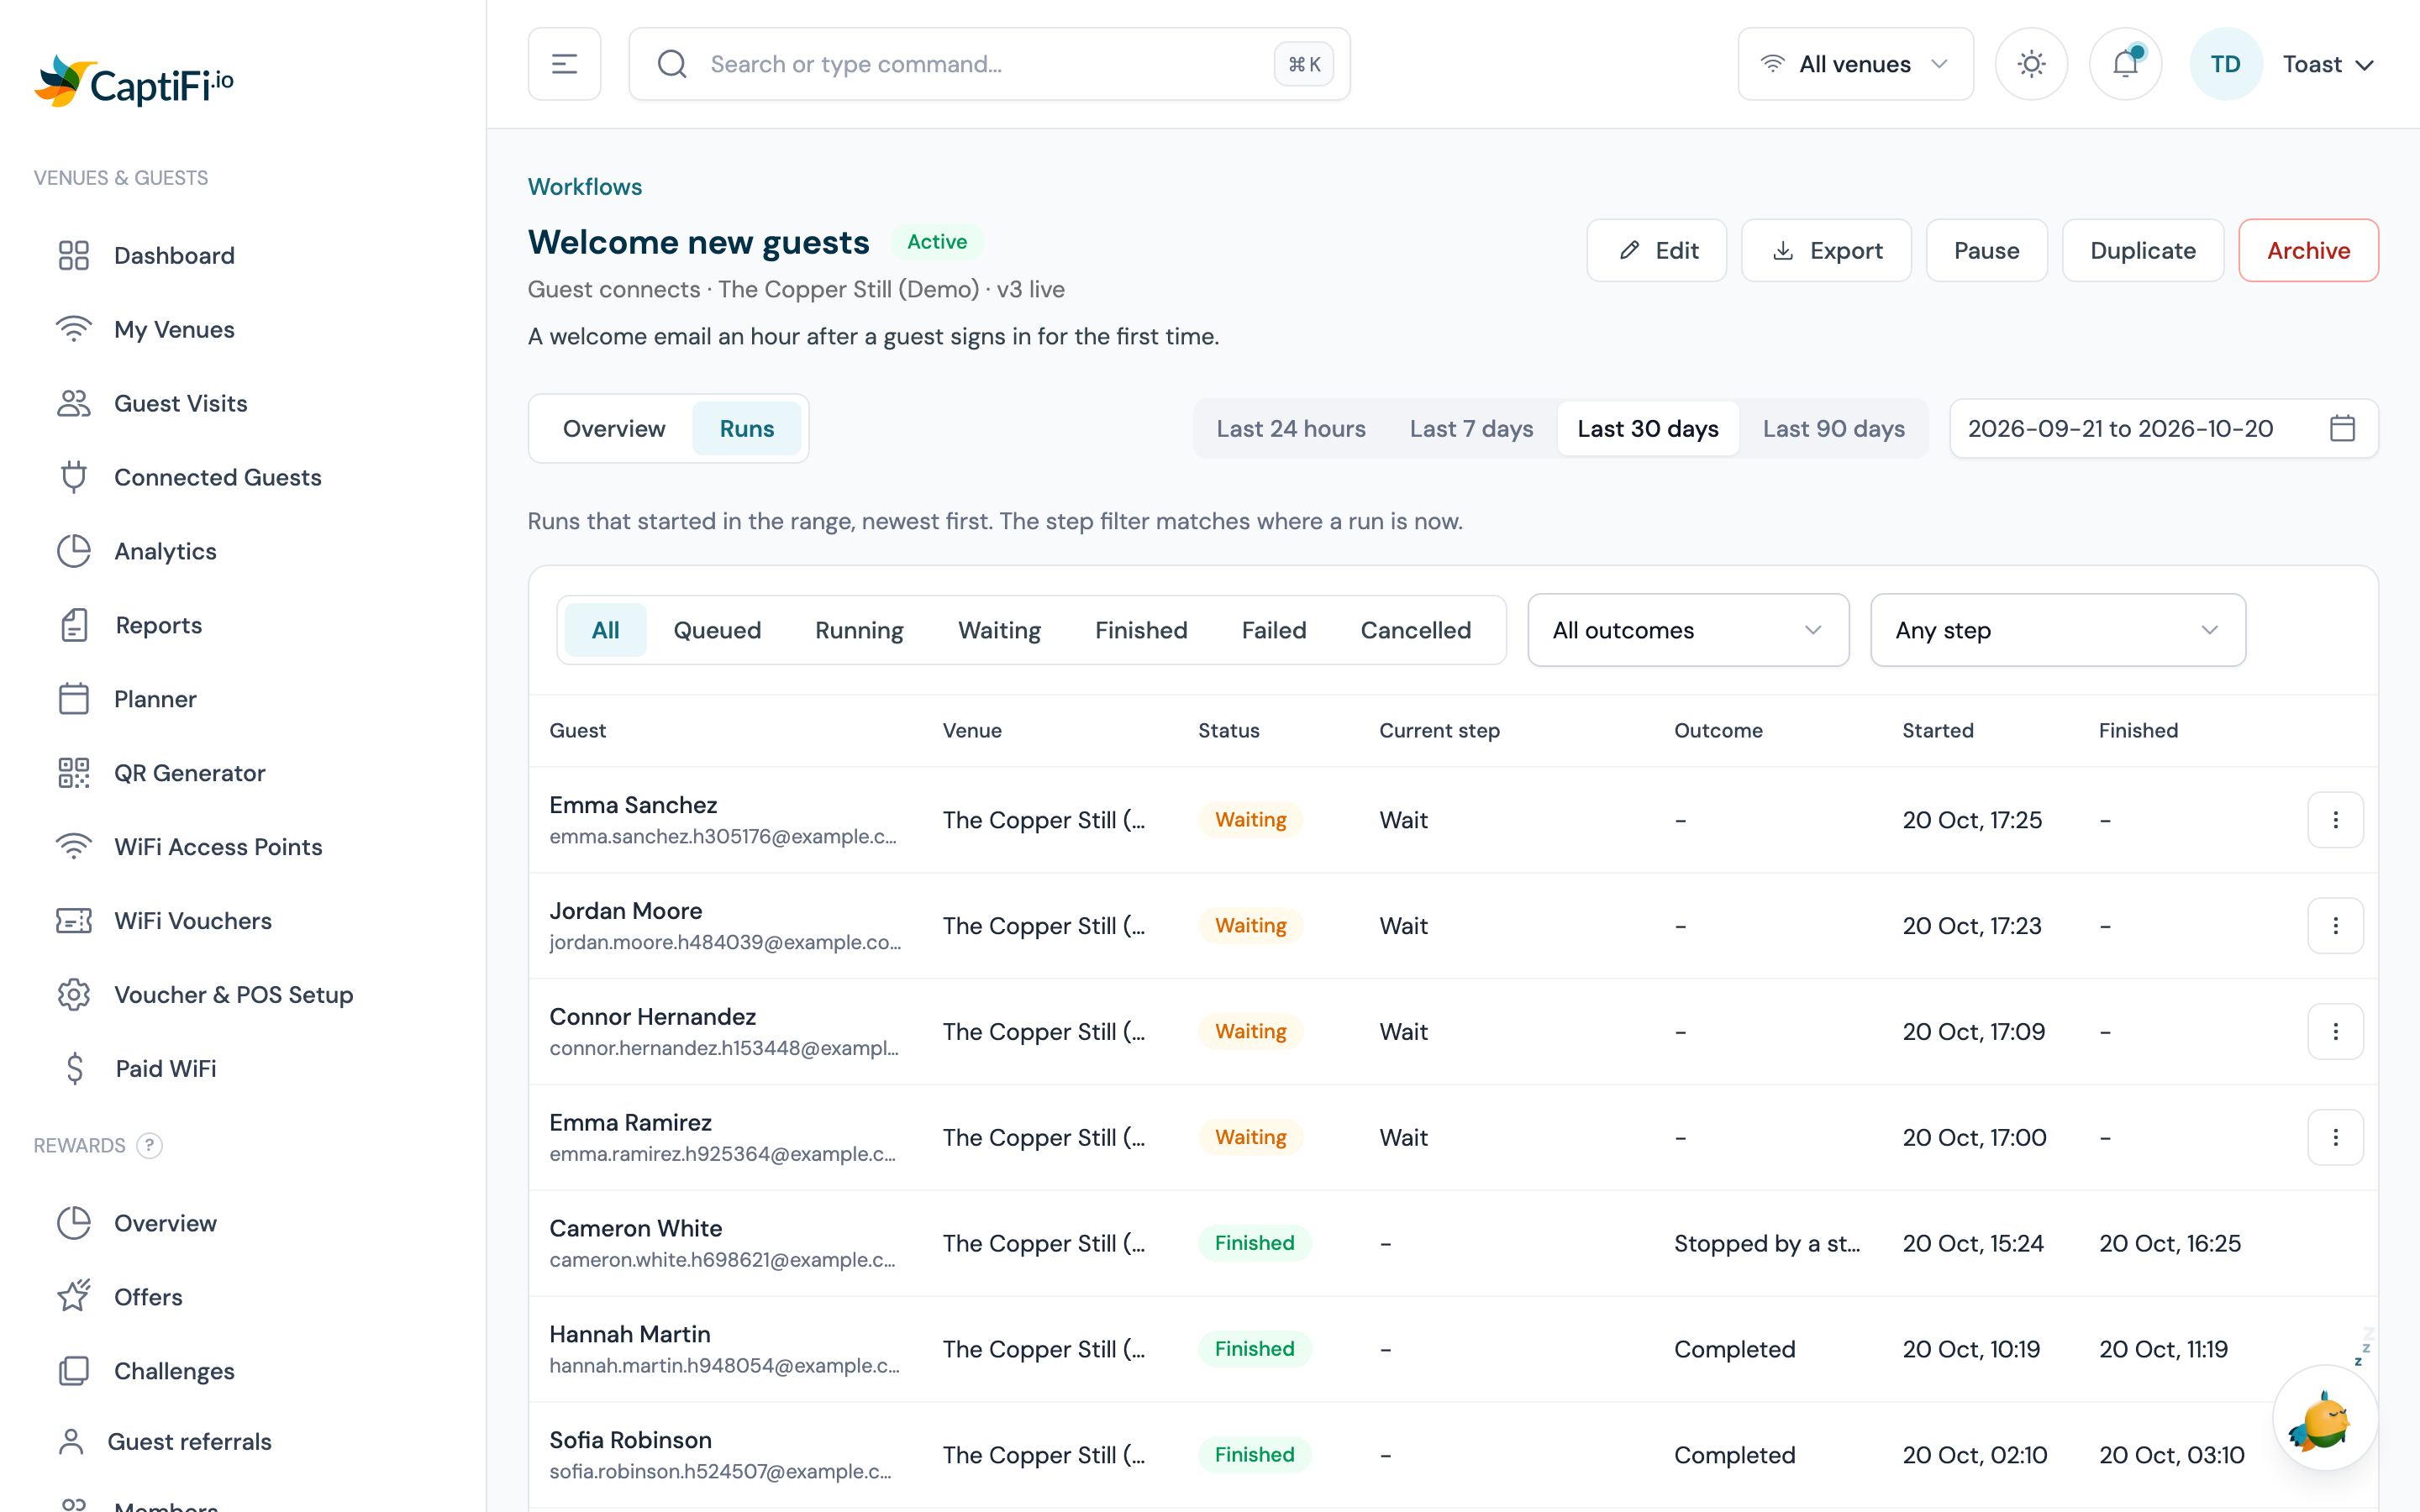Select Last 30 days range

coord(1648,428)
